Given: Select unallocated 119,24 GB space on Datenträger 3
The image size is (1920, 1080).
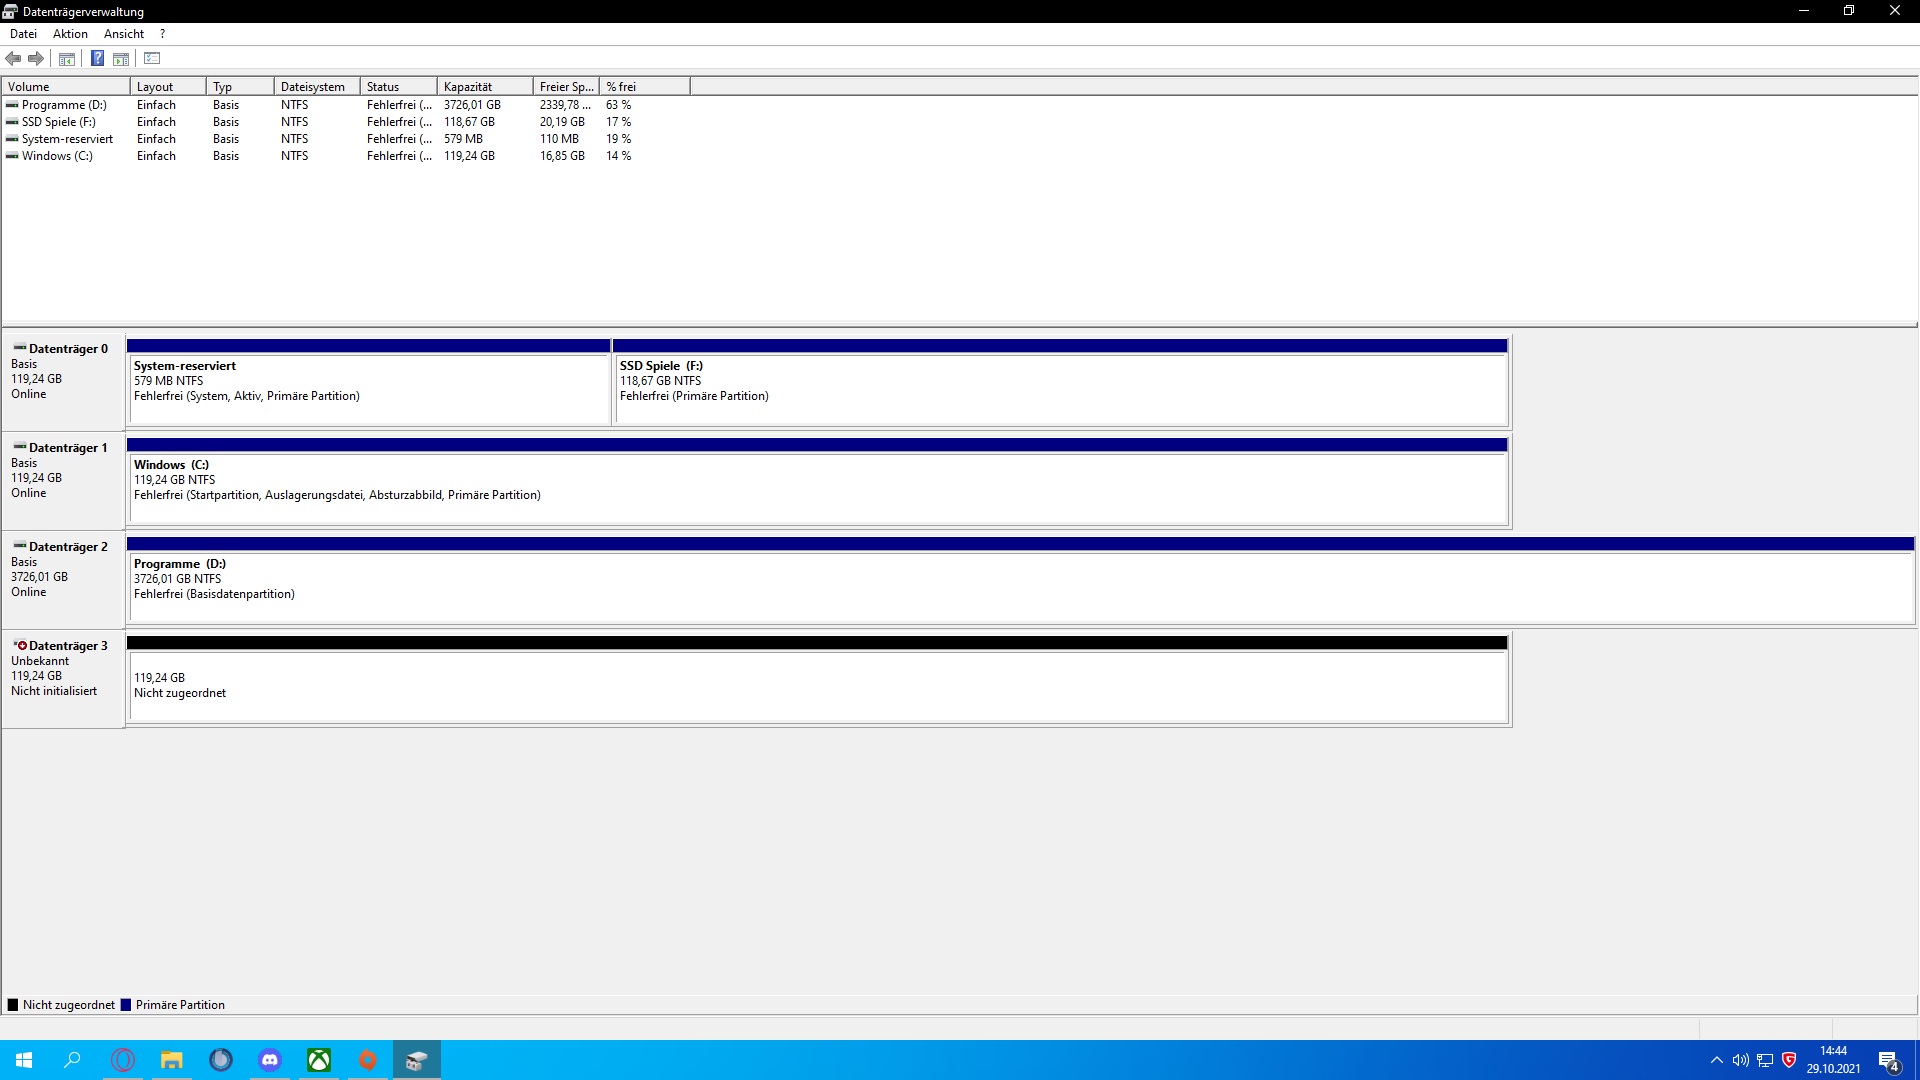Looking at the screenshot, I should (816, 686).
